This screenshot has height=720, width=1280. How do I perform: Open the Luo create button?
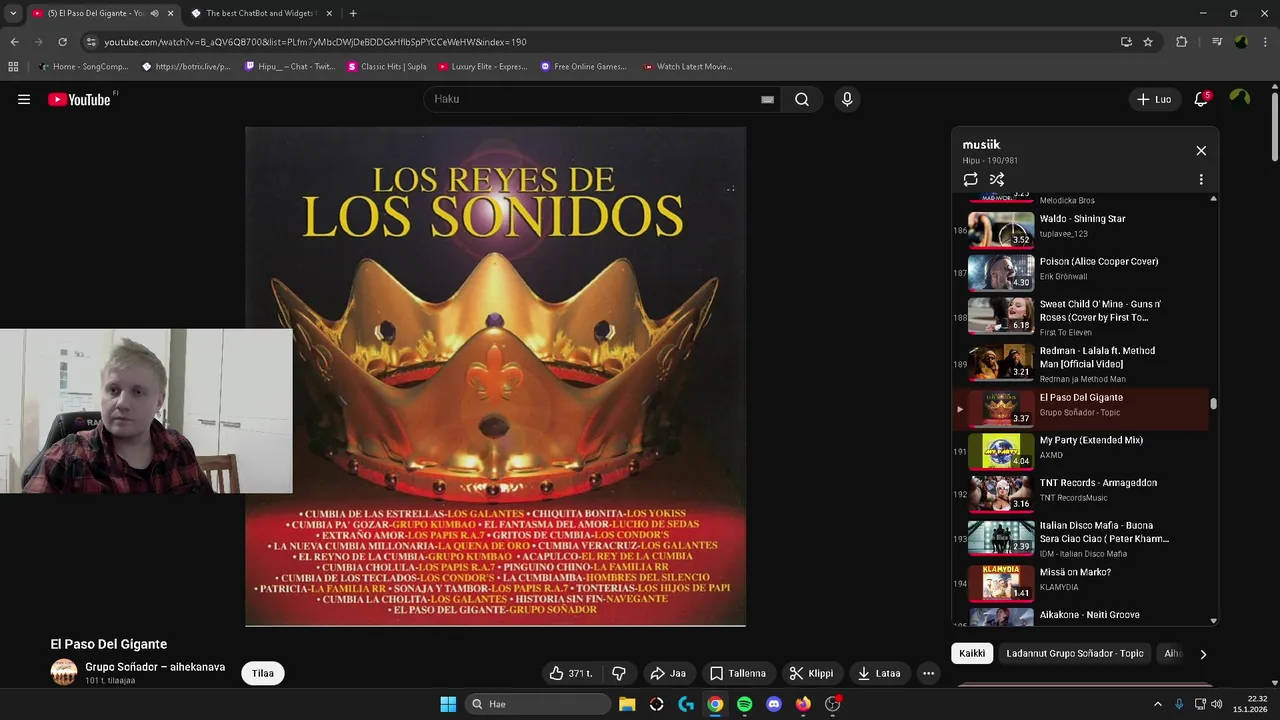[1154, 99]
